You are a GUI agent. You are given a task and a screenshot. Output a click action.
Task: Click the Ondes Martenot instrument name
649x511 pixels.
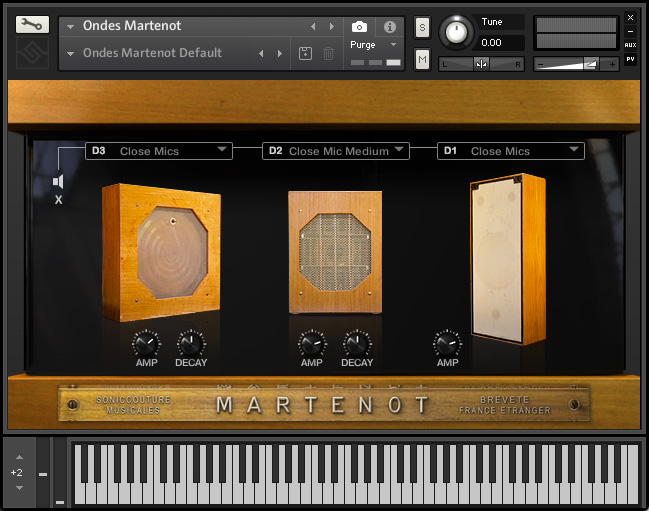tap(132, 26)
